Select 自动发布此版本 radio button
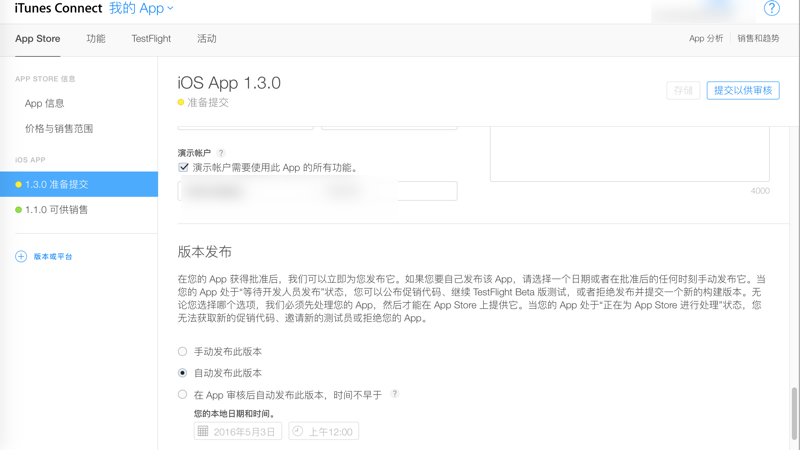Screen dimensions: 800x450 182,372
